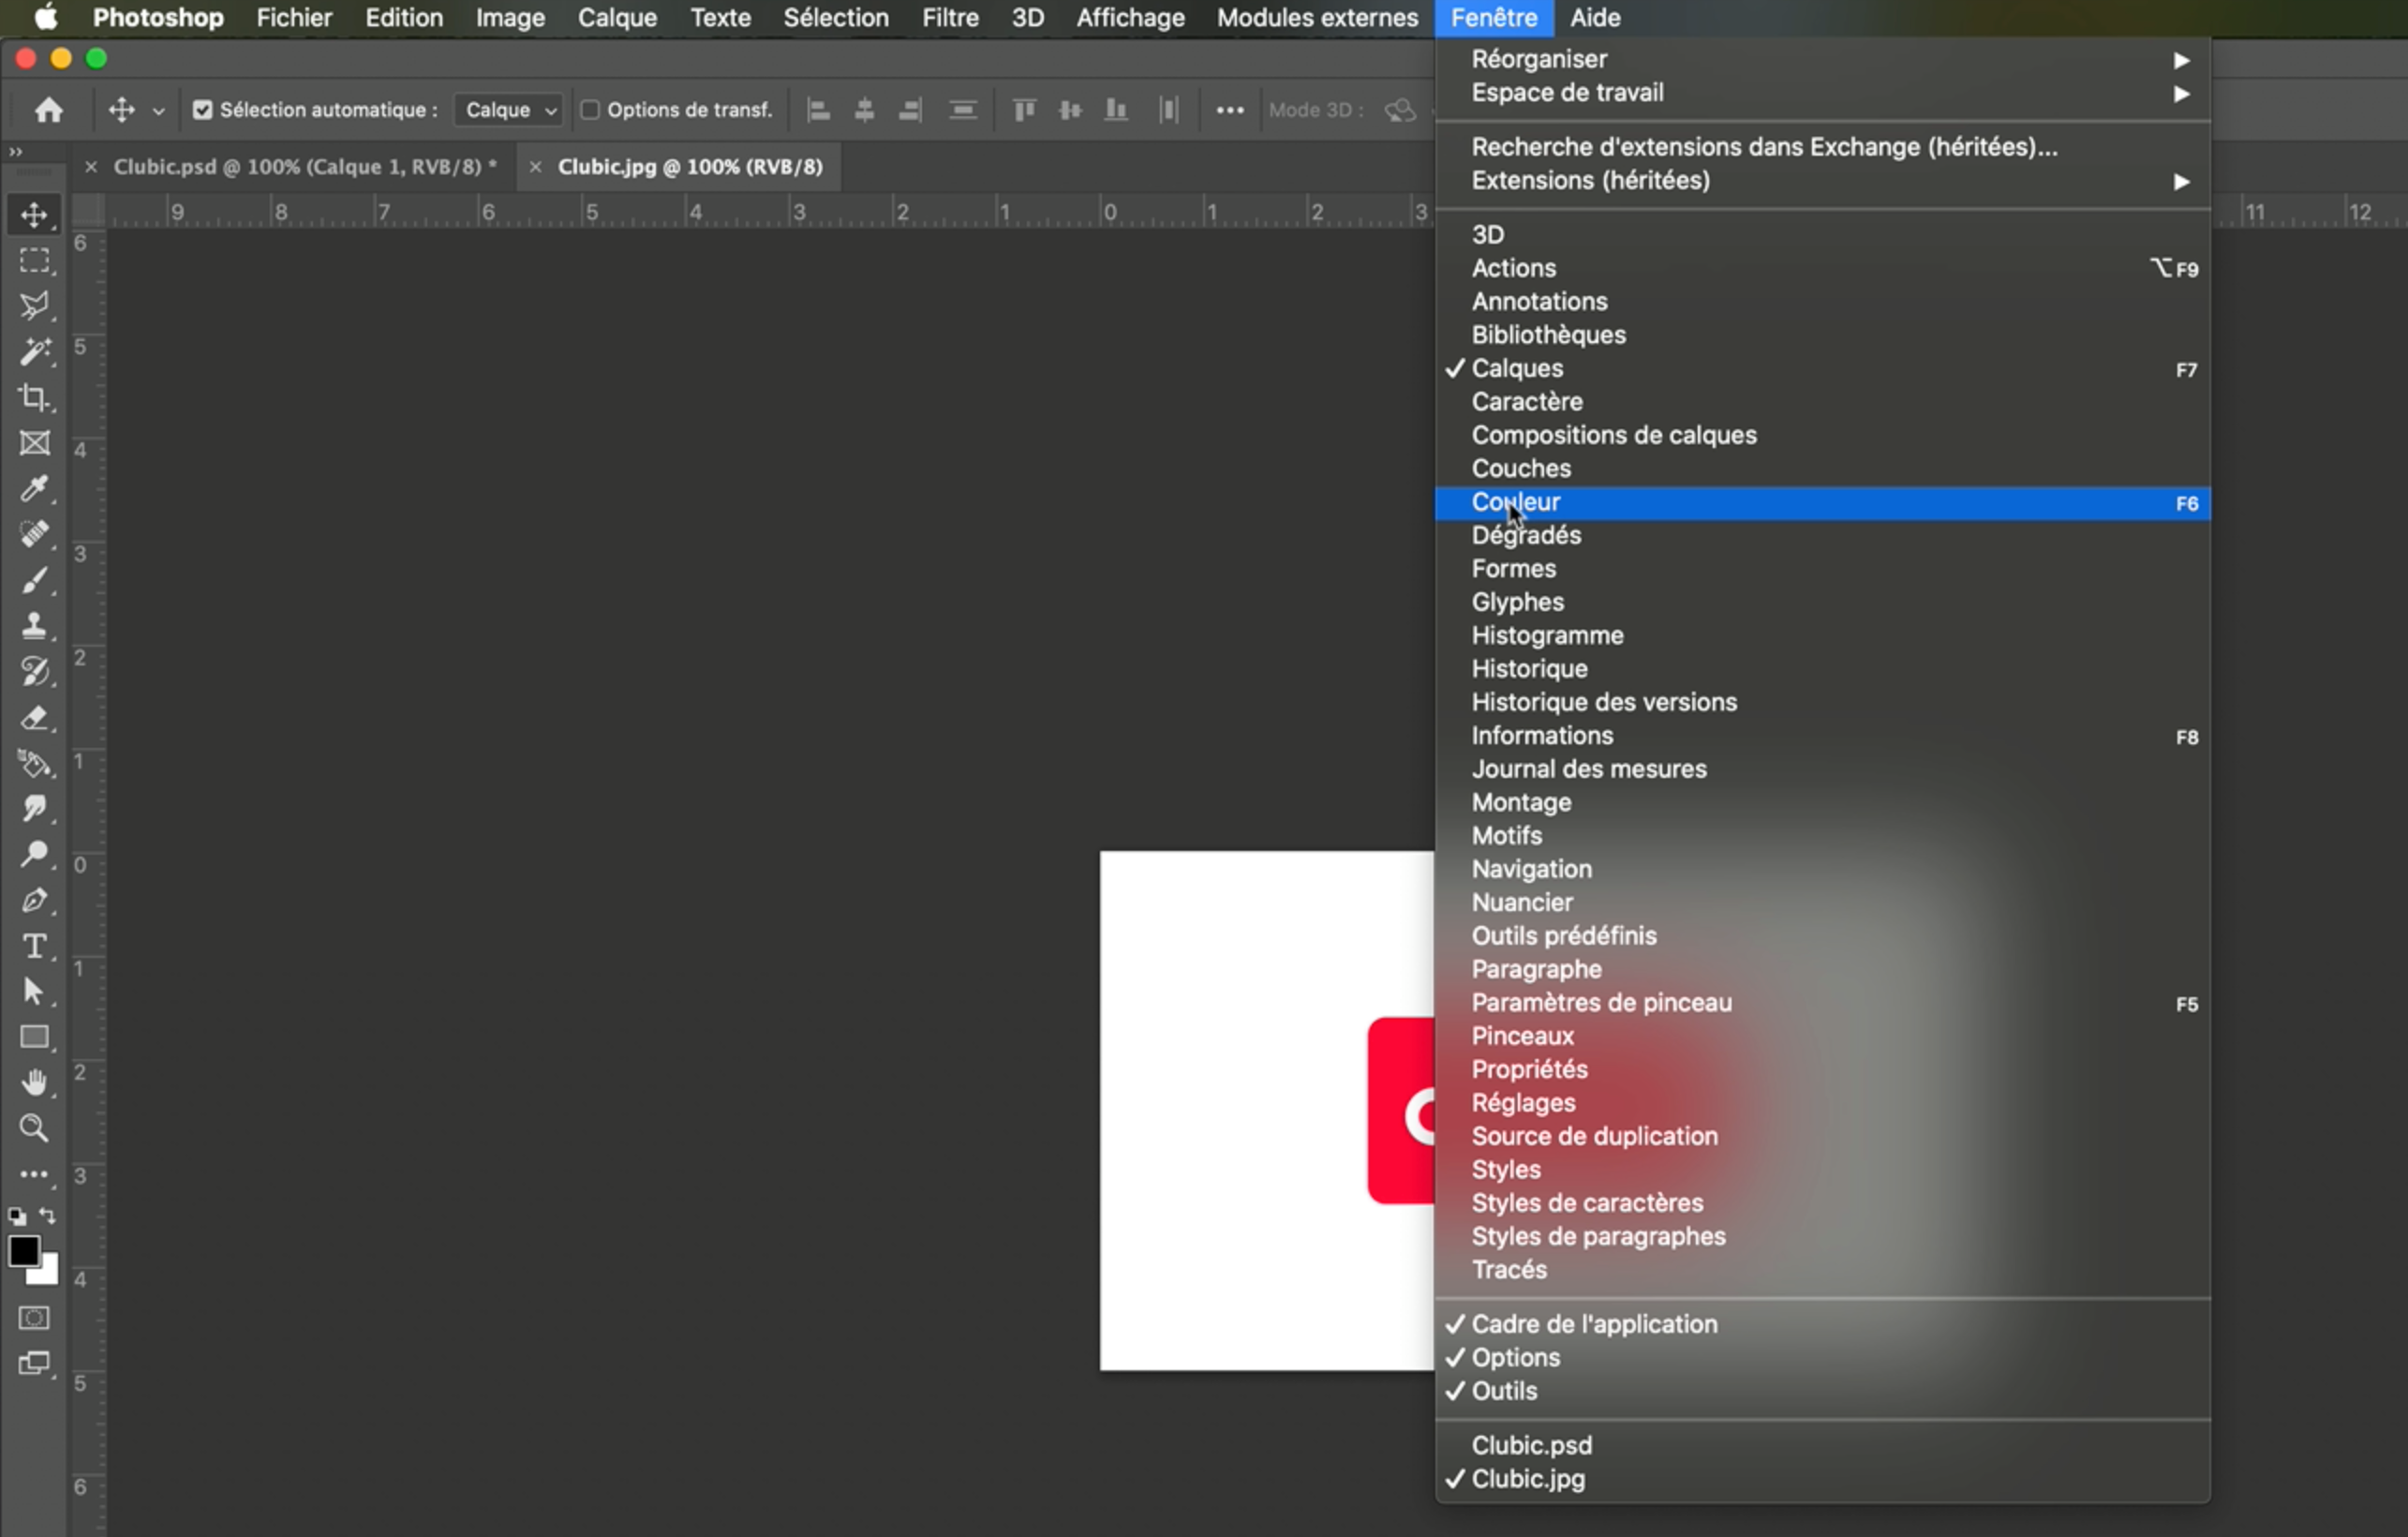2408x1537 pixels.
Task: Enable Options de transf. checkbox
Action: [x=590, y=110]
